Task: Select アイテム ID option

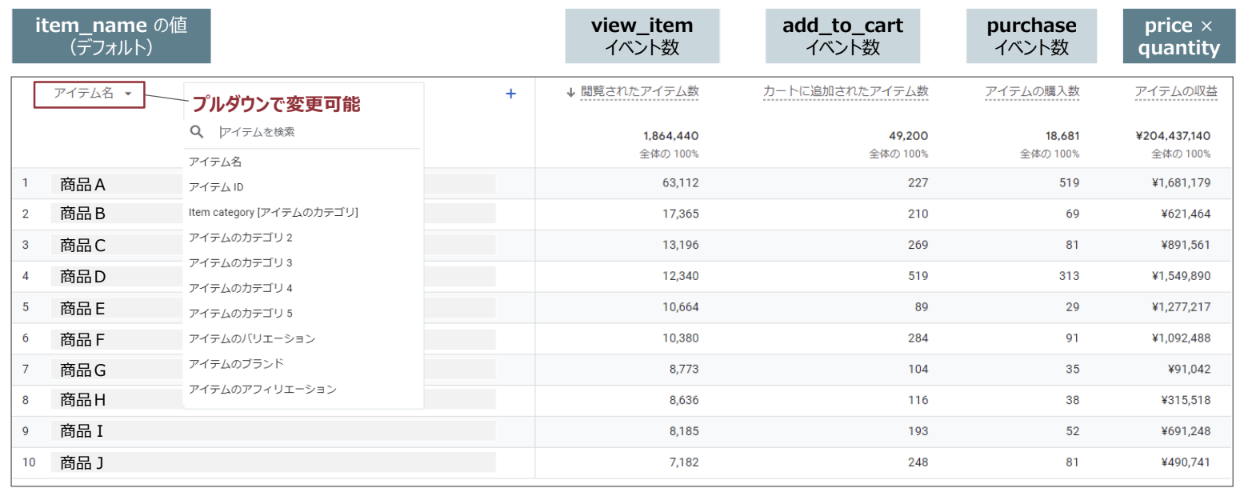Action: pyautogui.click(x=216, y=187)
